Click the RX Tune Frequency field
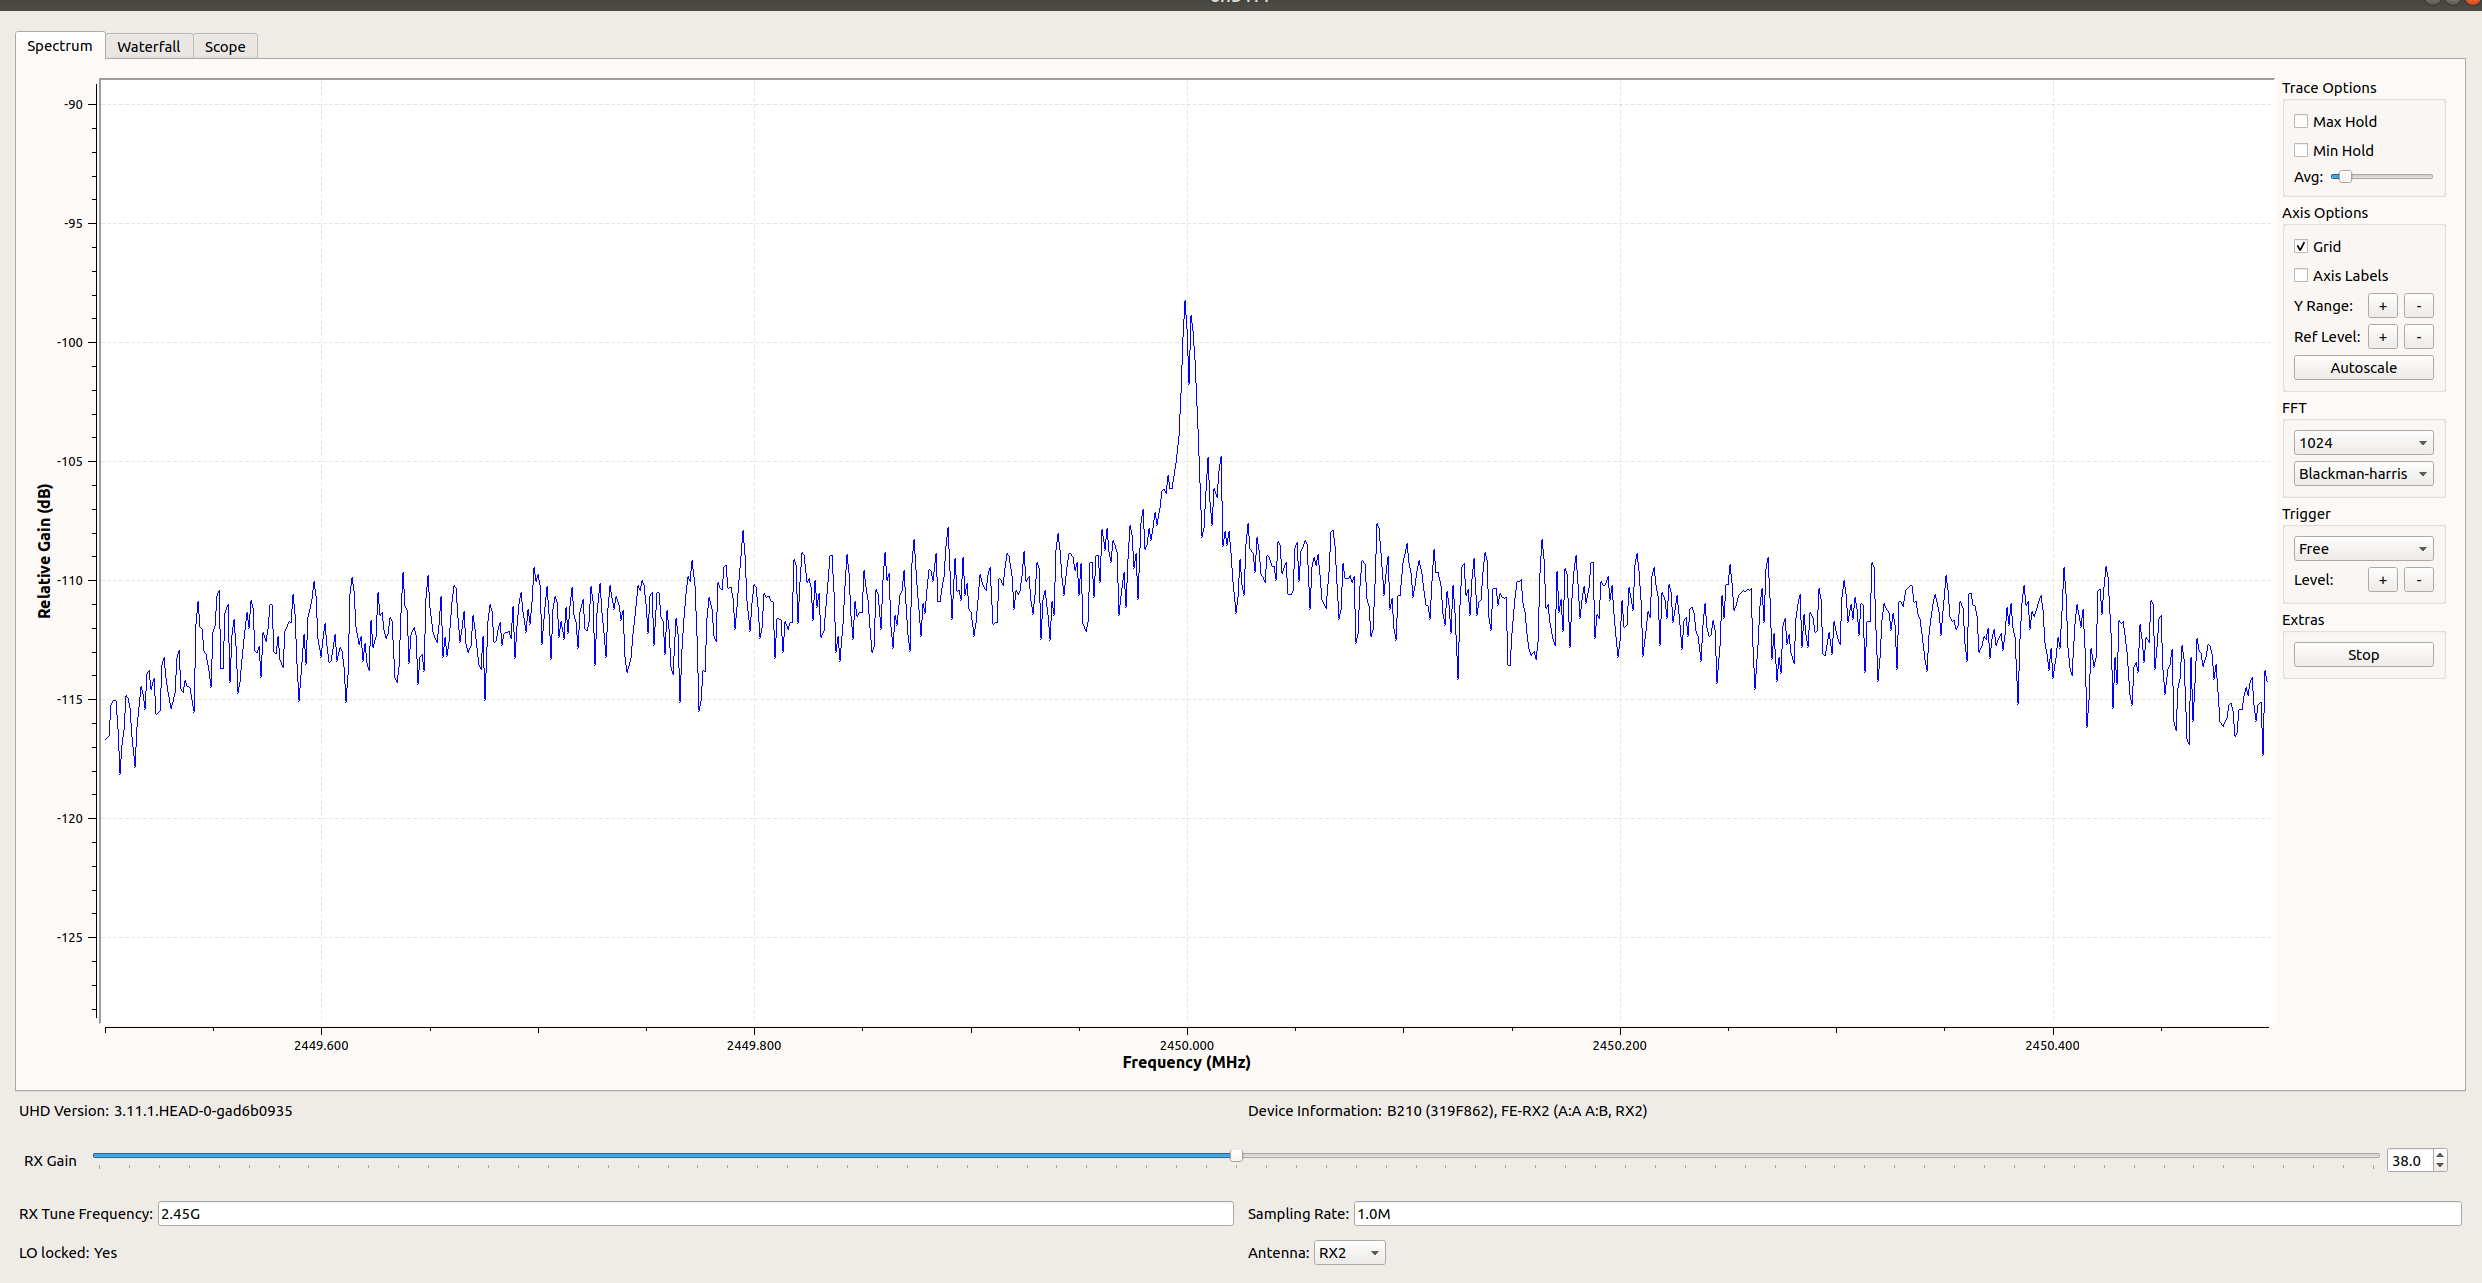 pos(695,1214)
